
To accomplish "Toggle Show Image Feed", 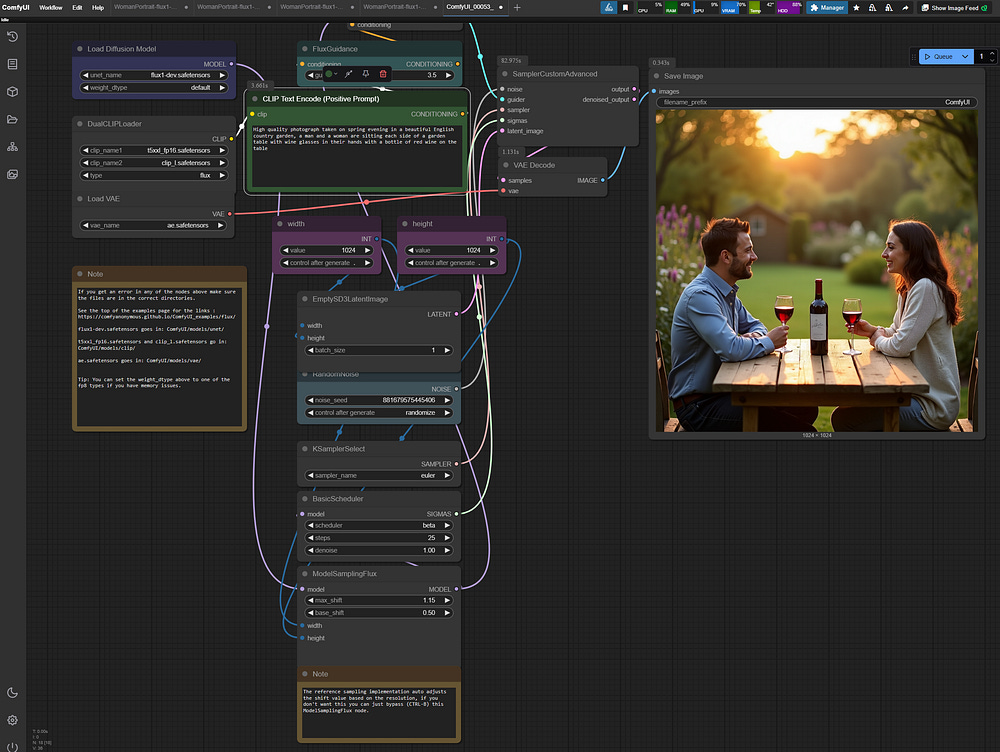I will tap(954, 7).
